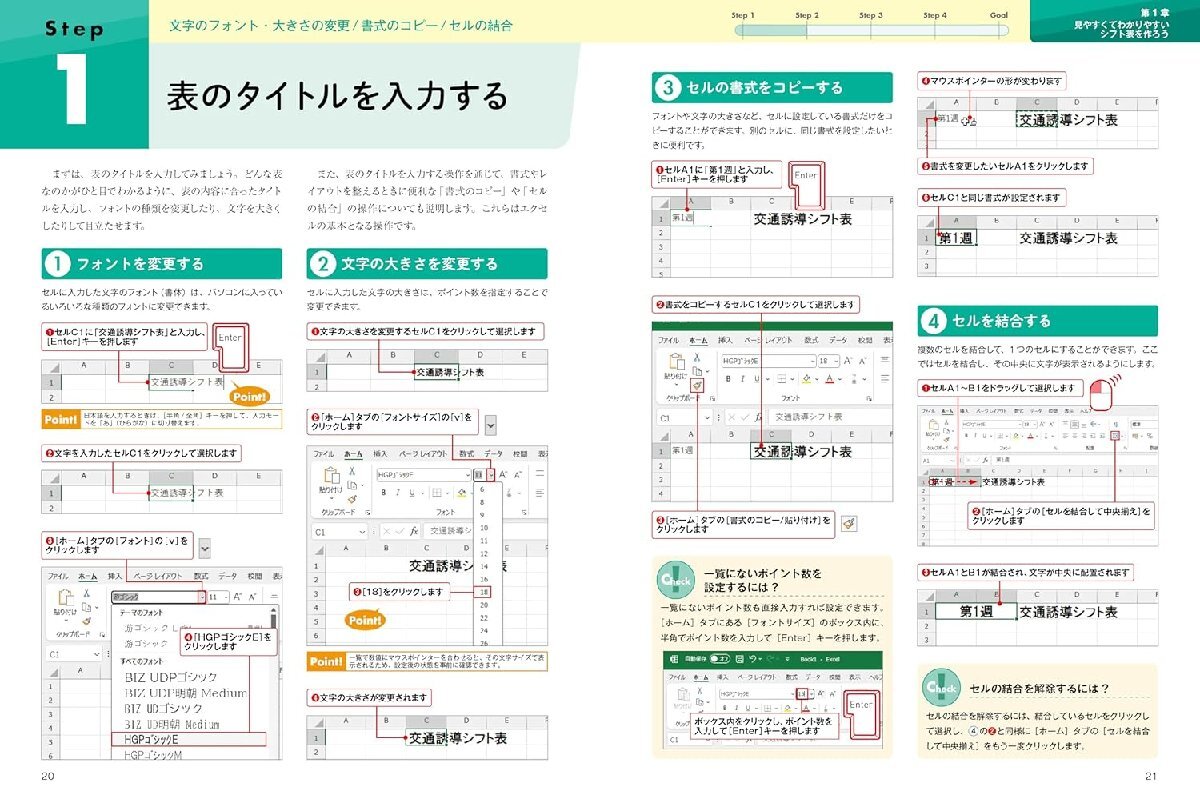1200x795 pixels.
Task: Click the Borders icon in the section 3 ribbon
Action: [x=781, y=379]
